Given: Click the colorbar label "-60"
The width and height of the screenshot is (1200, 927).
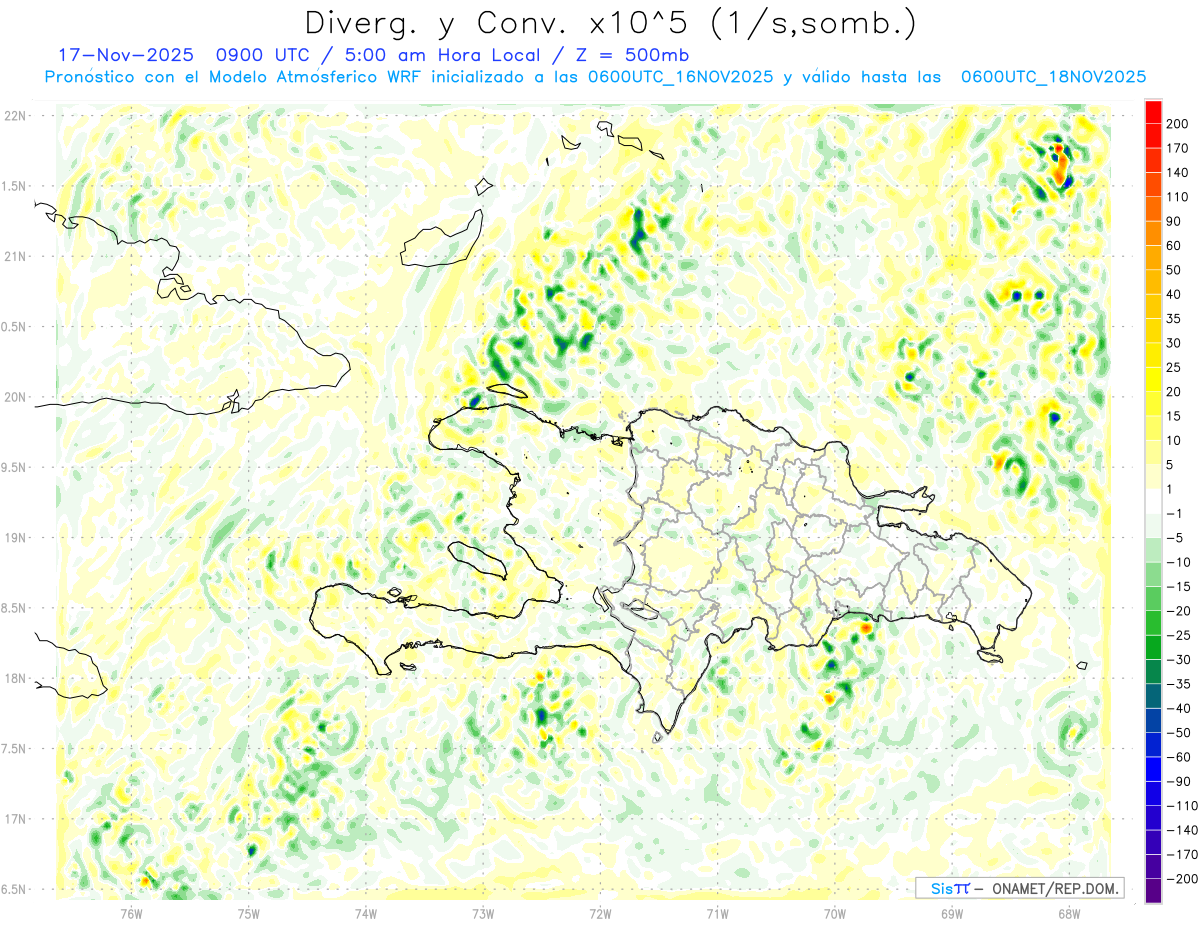Looking at the screenshot, I should (1181, 757).
